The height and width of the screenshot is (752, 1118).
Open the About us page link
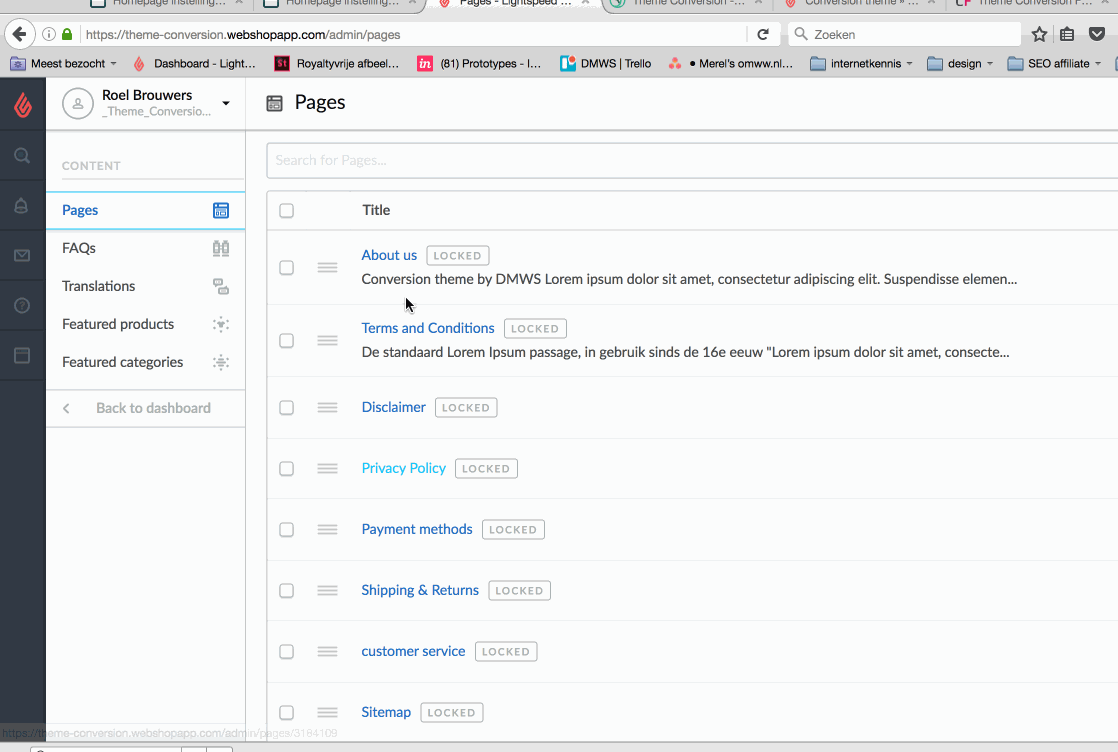tap(389, 255)
